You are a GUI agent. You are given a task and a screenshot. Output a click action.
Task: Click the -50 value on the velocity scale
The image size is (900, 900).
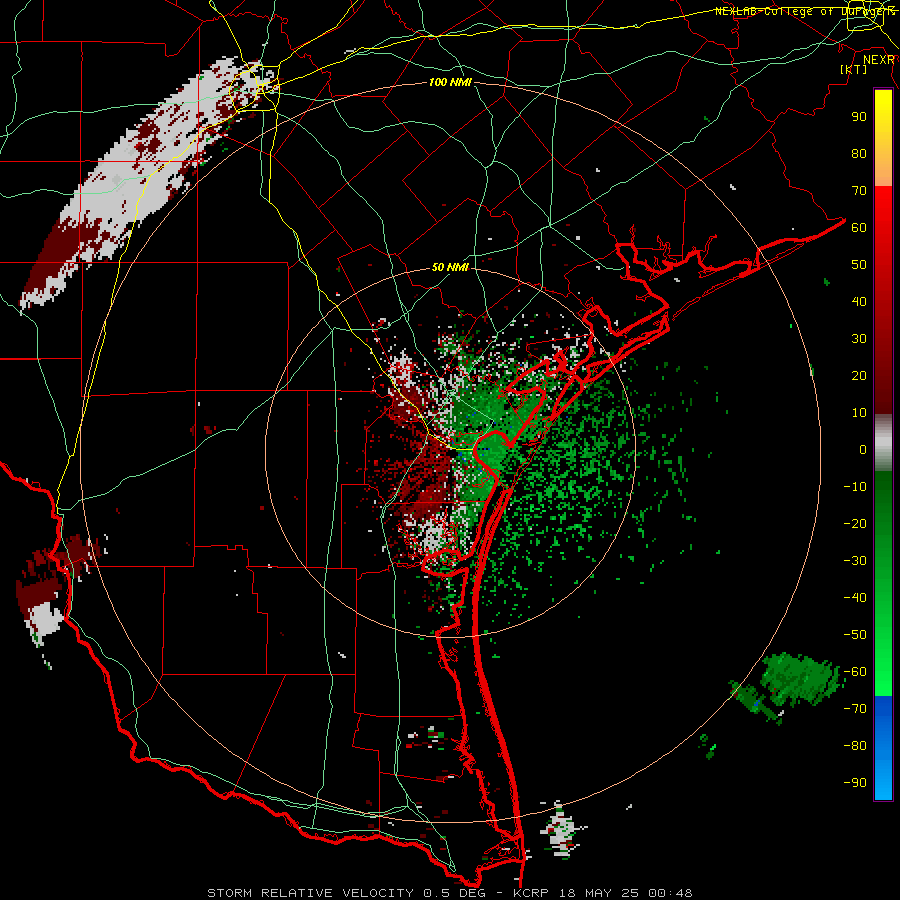(x=855, y=635)
